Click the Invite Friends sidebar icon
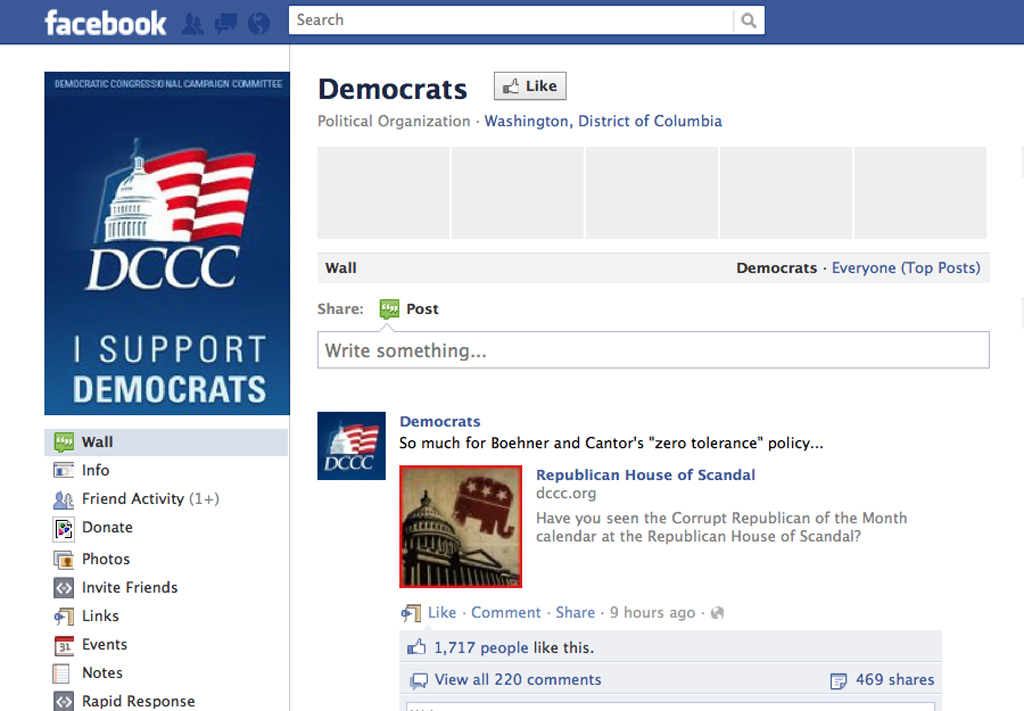 click(x=62, y=588)
